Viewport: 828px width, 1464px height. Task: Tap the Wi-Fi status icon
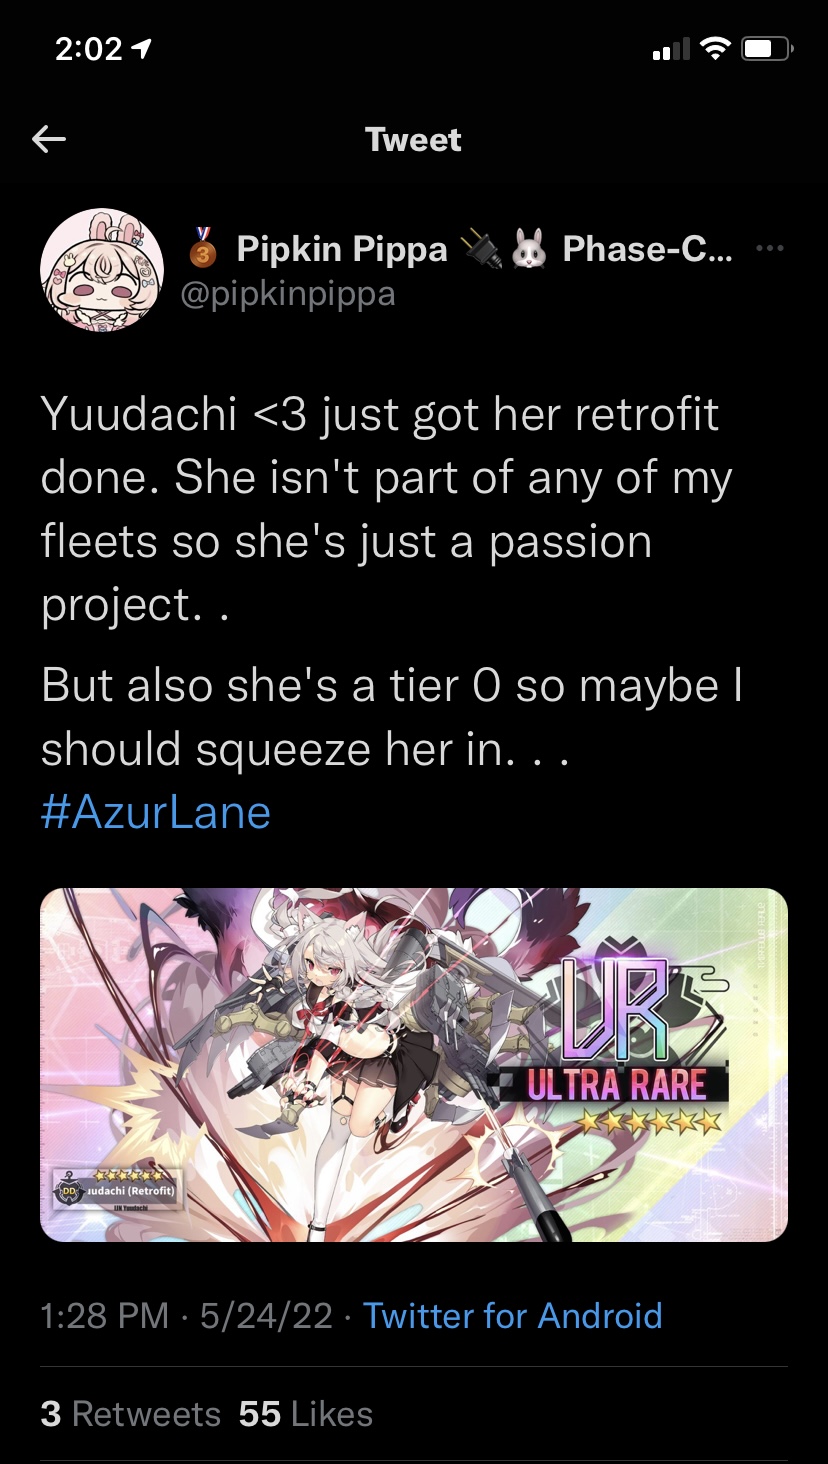pyautogui.click(x=716, y=48)
